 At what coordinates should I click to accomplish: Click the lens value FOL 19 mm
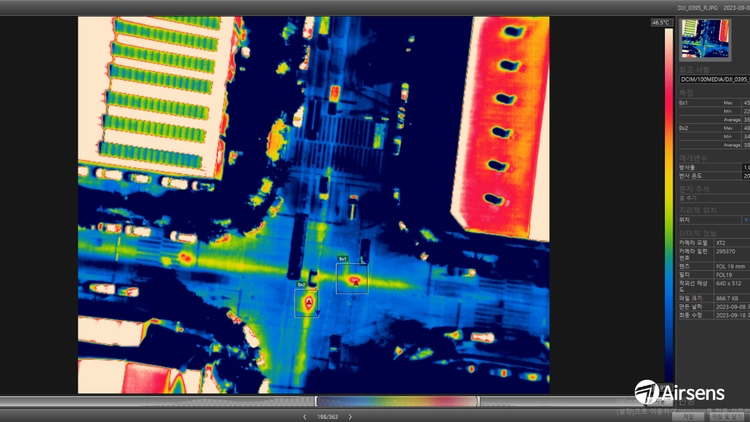(730, 267)
